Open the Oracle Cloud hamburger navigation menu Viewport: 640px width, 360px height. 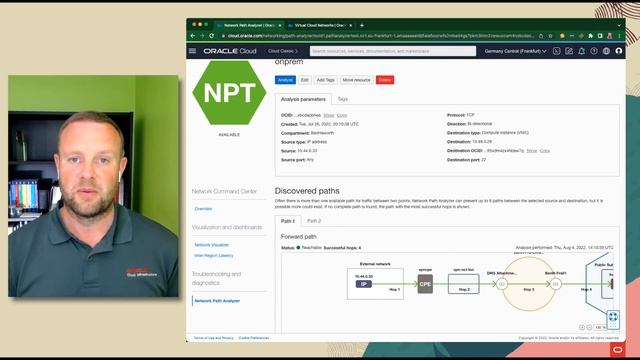point(193,51)
